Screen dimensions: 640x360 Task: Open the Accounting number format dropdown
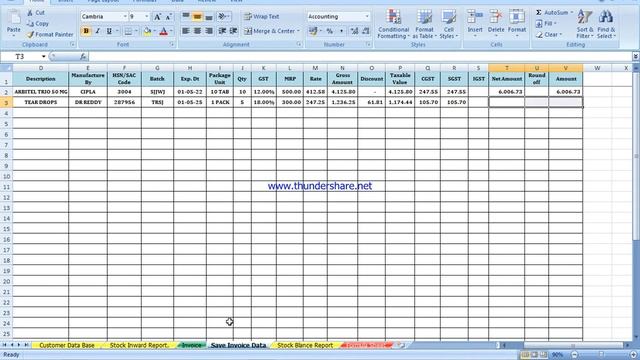367,17
